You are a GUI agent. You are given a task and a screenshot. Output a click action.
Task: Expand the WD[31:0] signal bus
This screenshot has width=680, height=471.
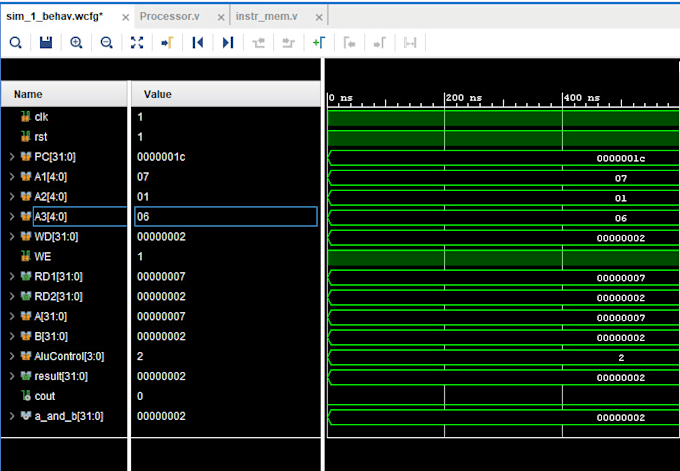(x=12, y=237)
